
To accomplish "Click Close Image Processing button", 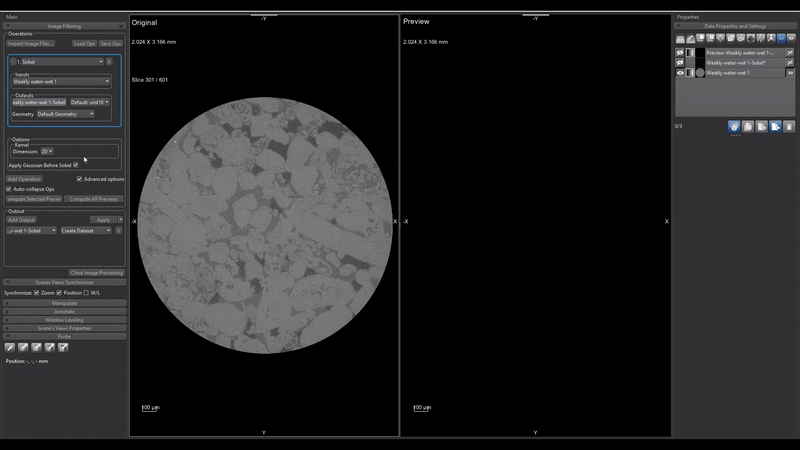I will pos(96,273).
